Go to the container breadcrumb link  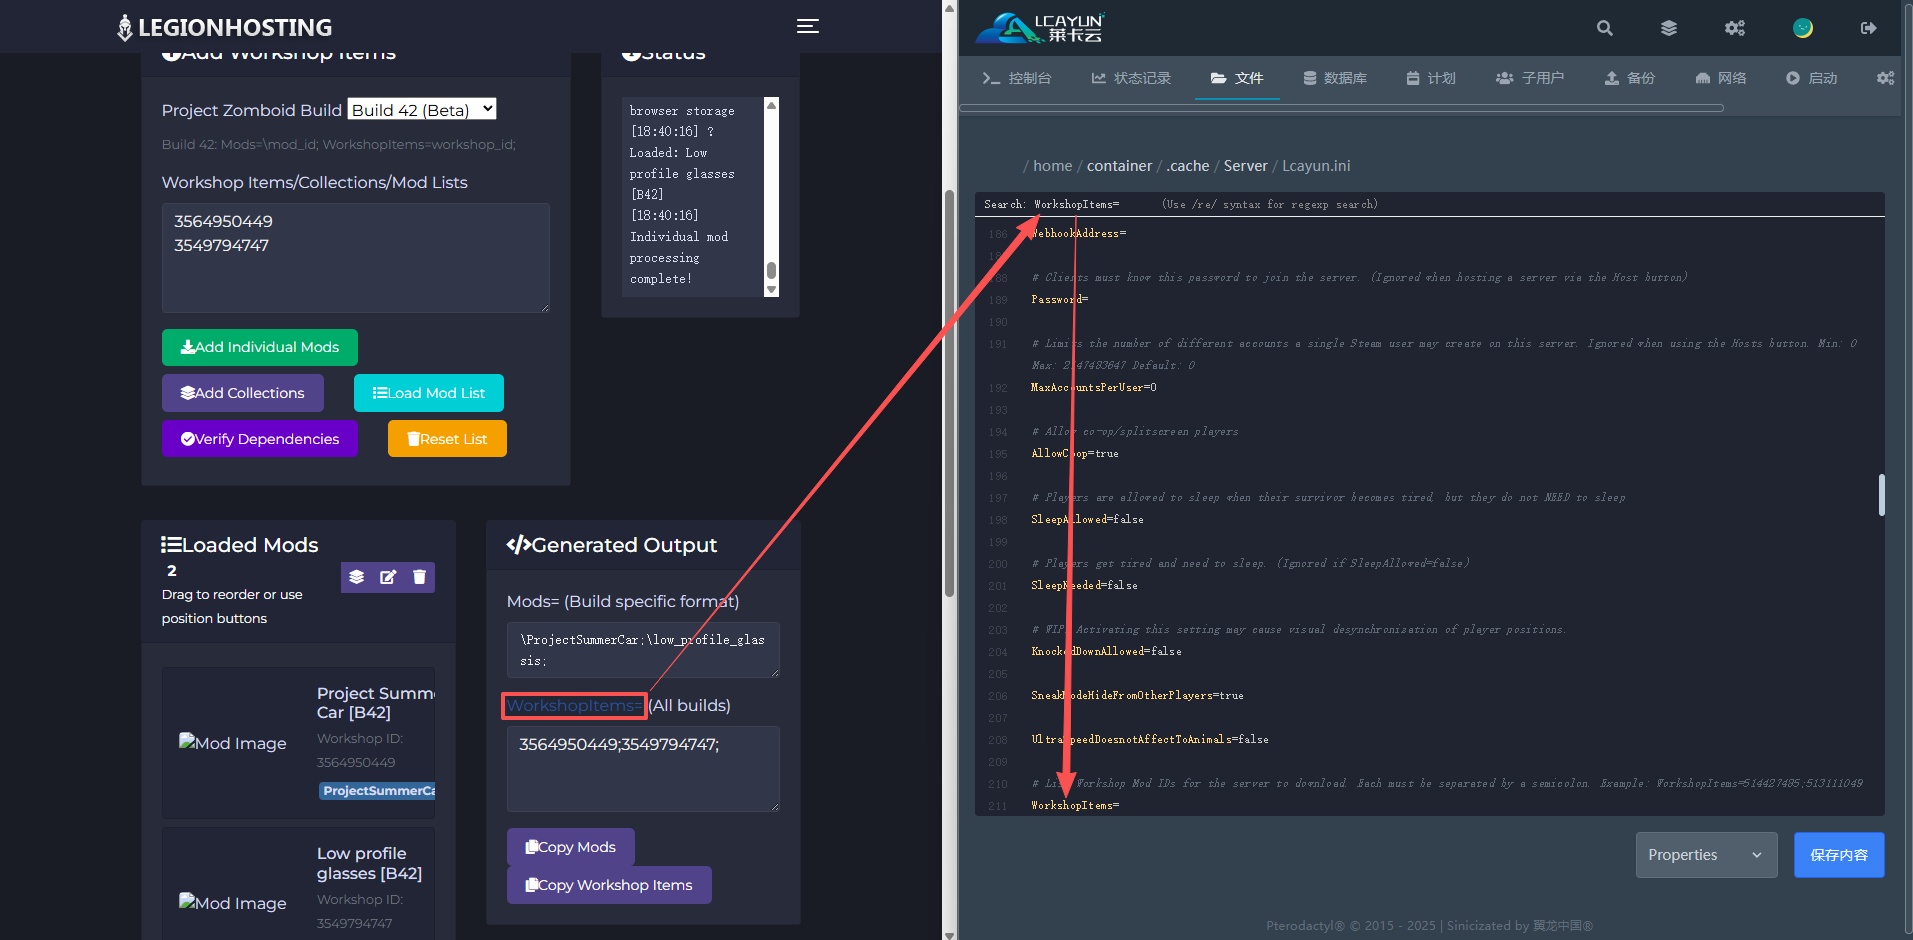coord(1119,166)
